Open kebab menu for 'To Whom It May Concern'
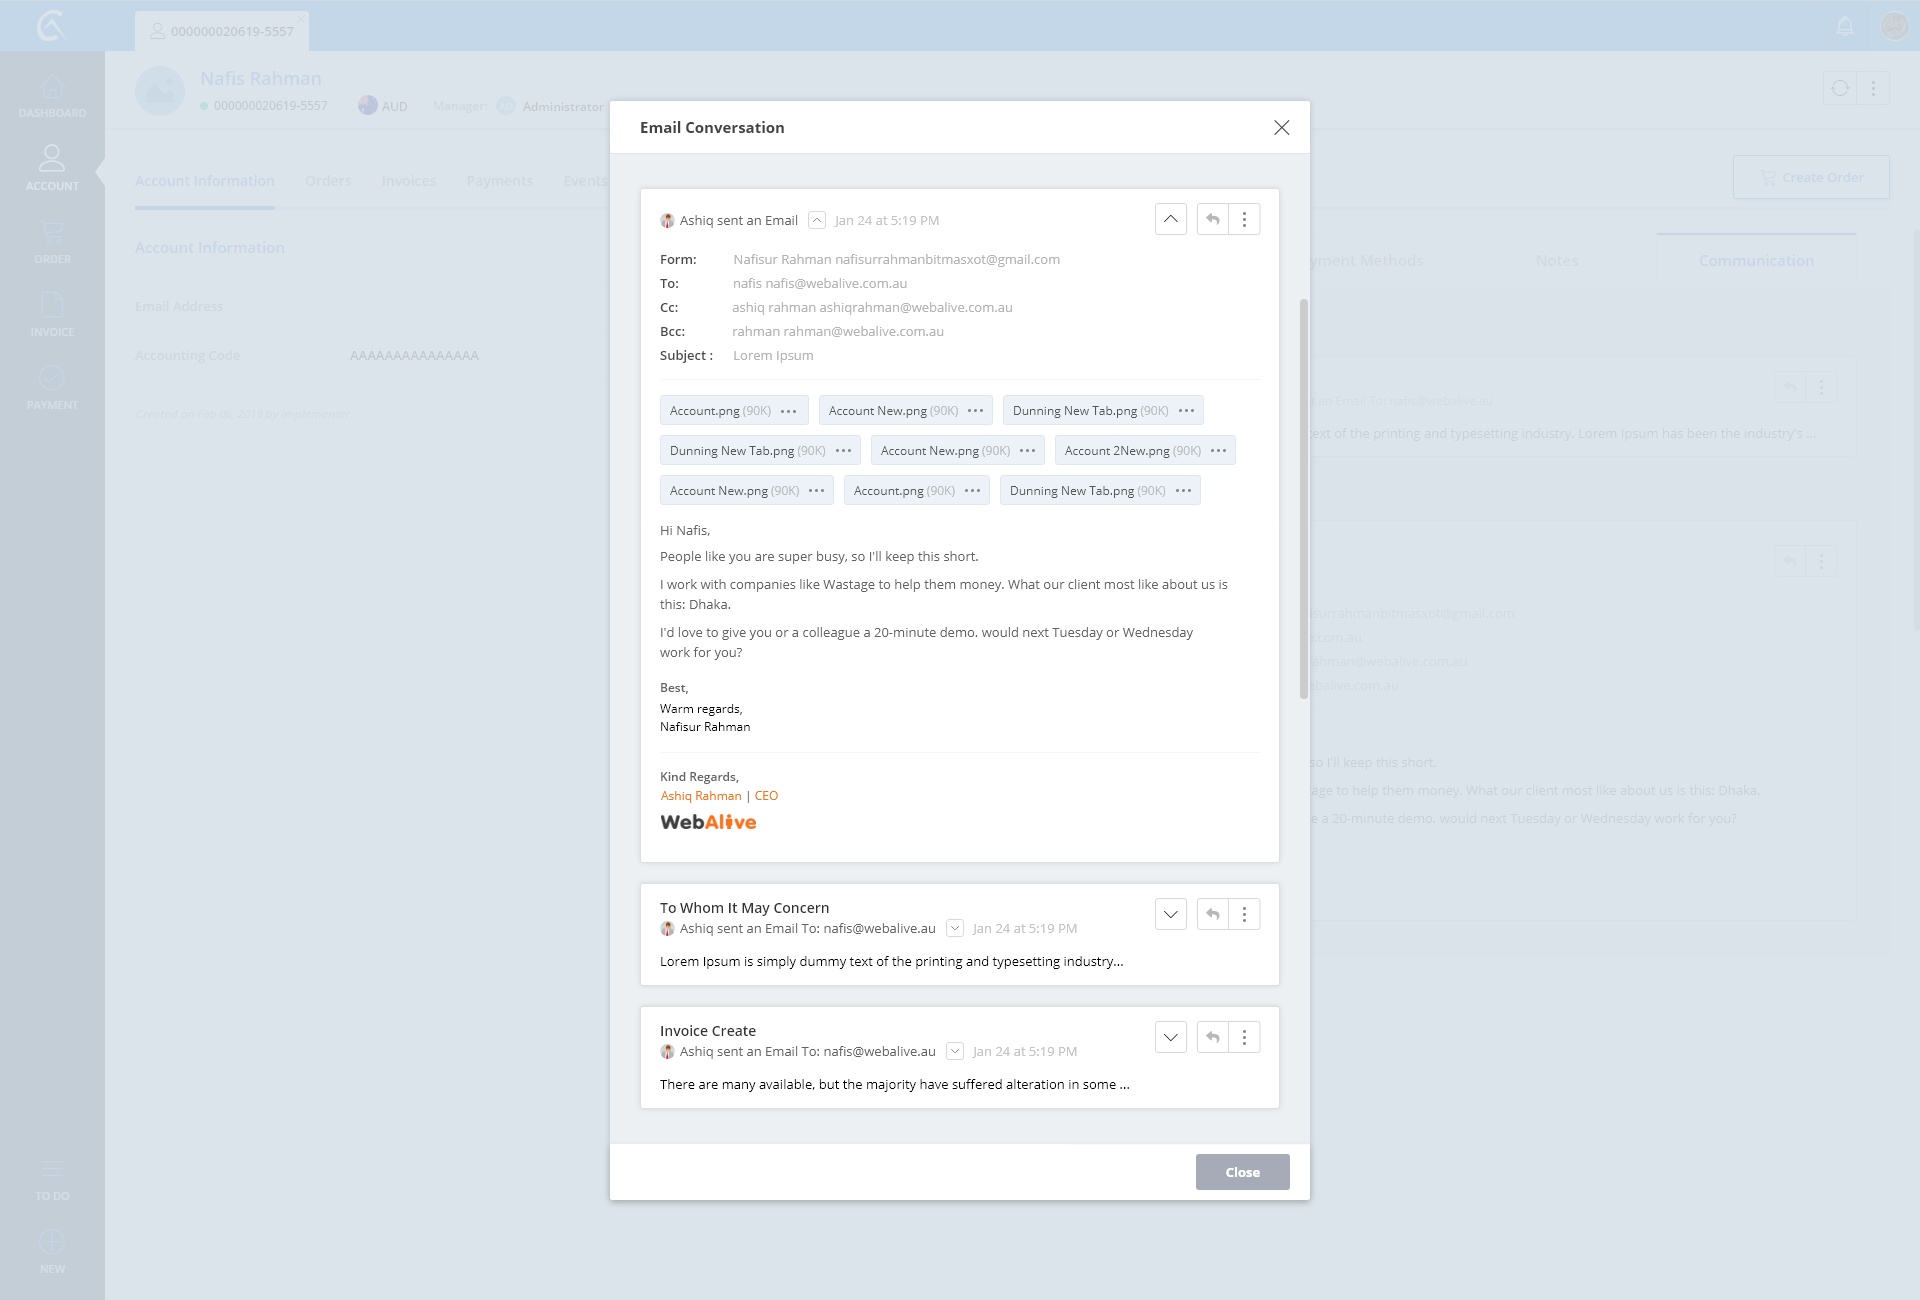 [1244, 914]
